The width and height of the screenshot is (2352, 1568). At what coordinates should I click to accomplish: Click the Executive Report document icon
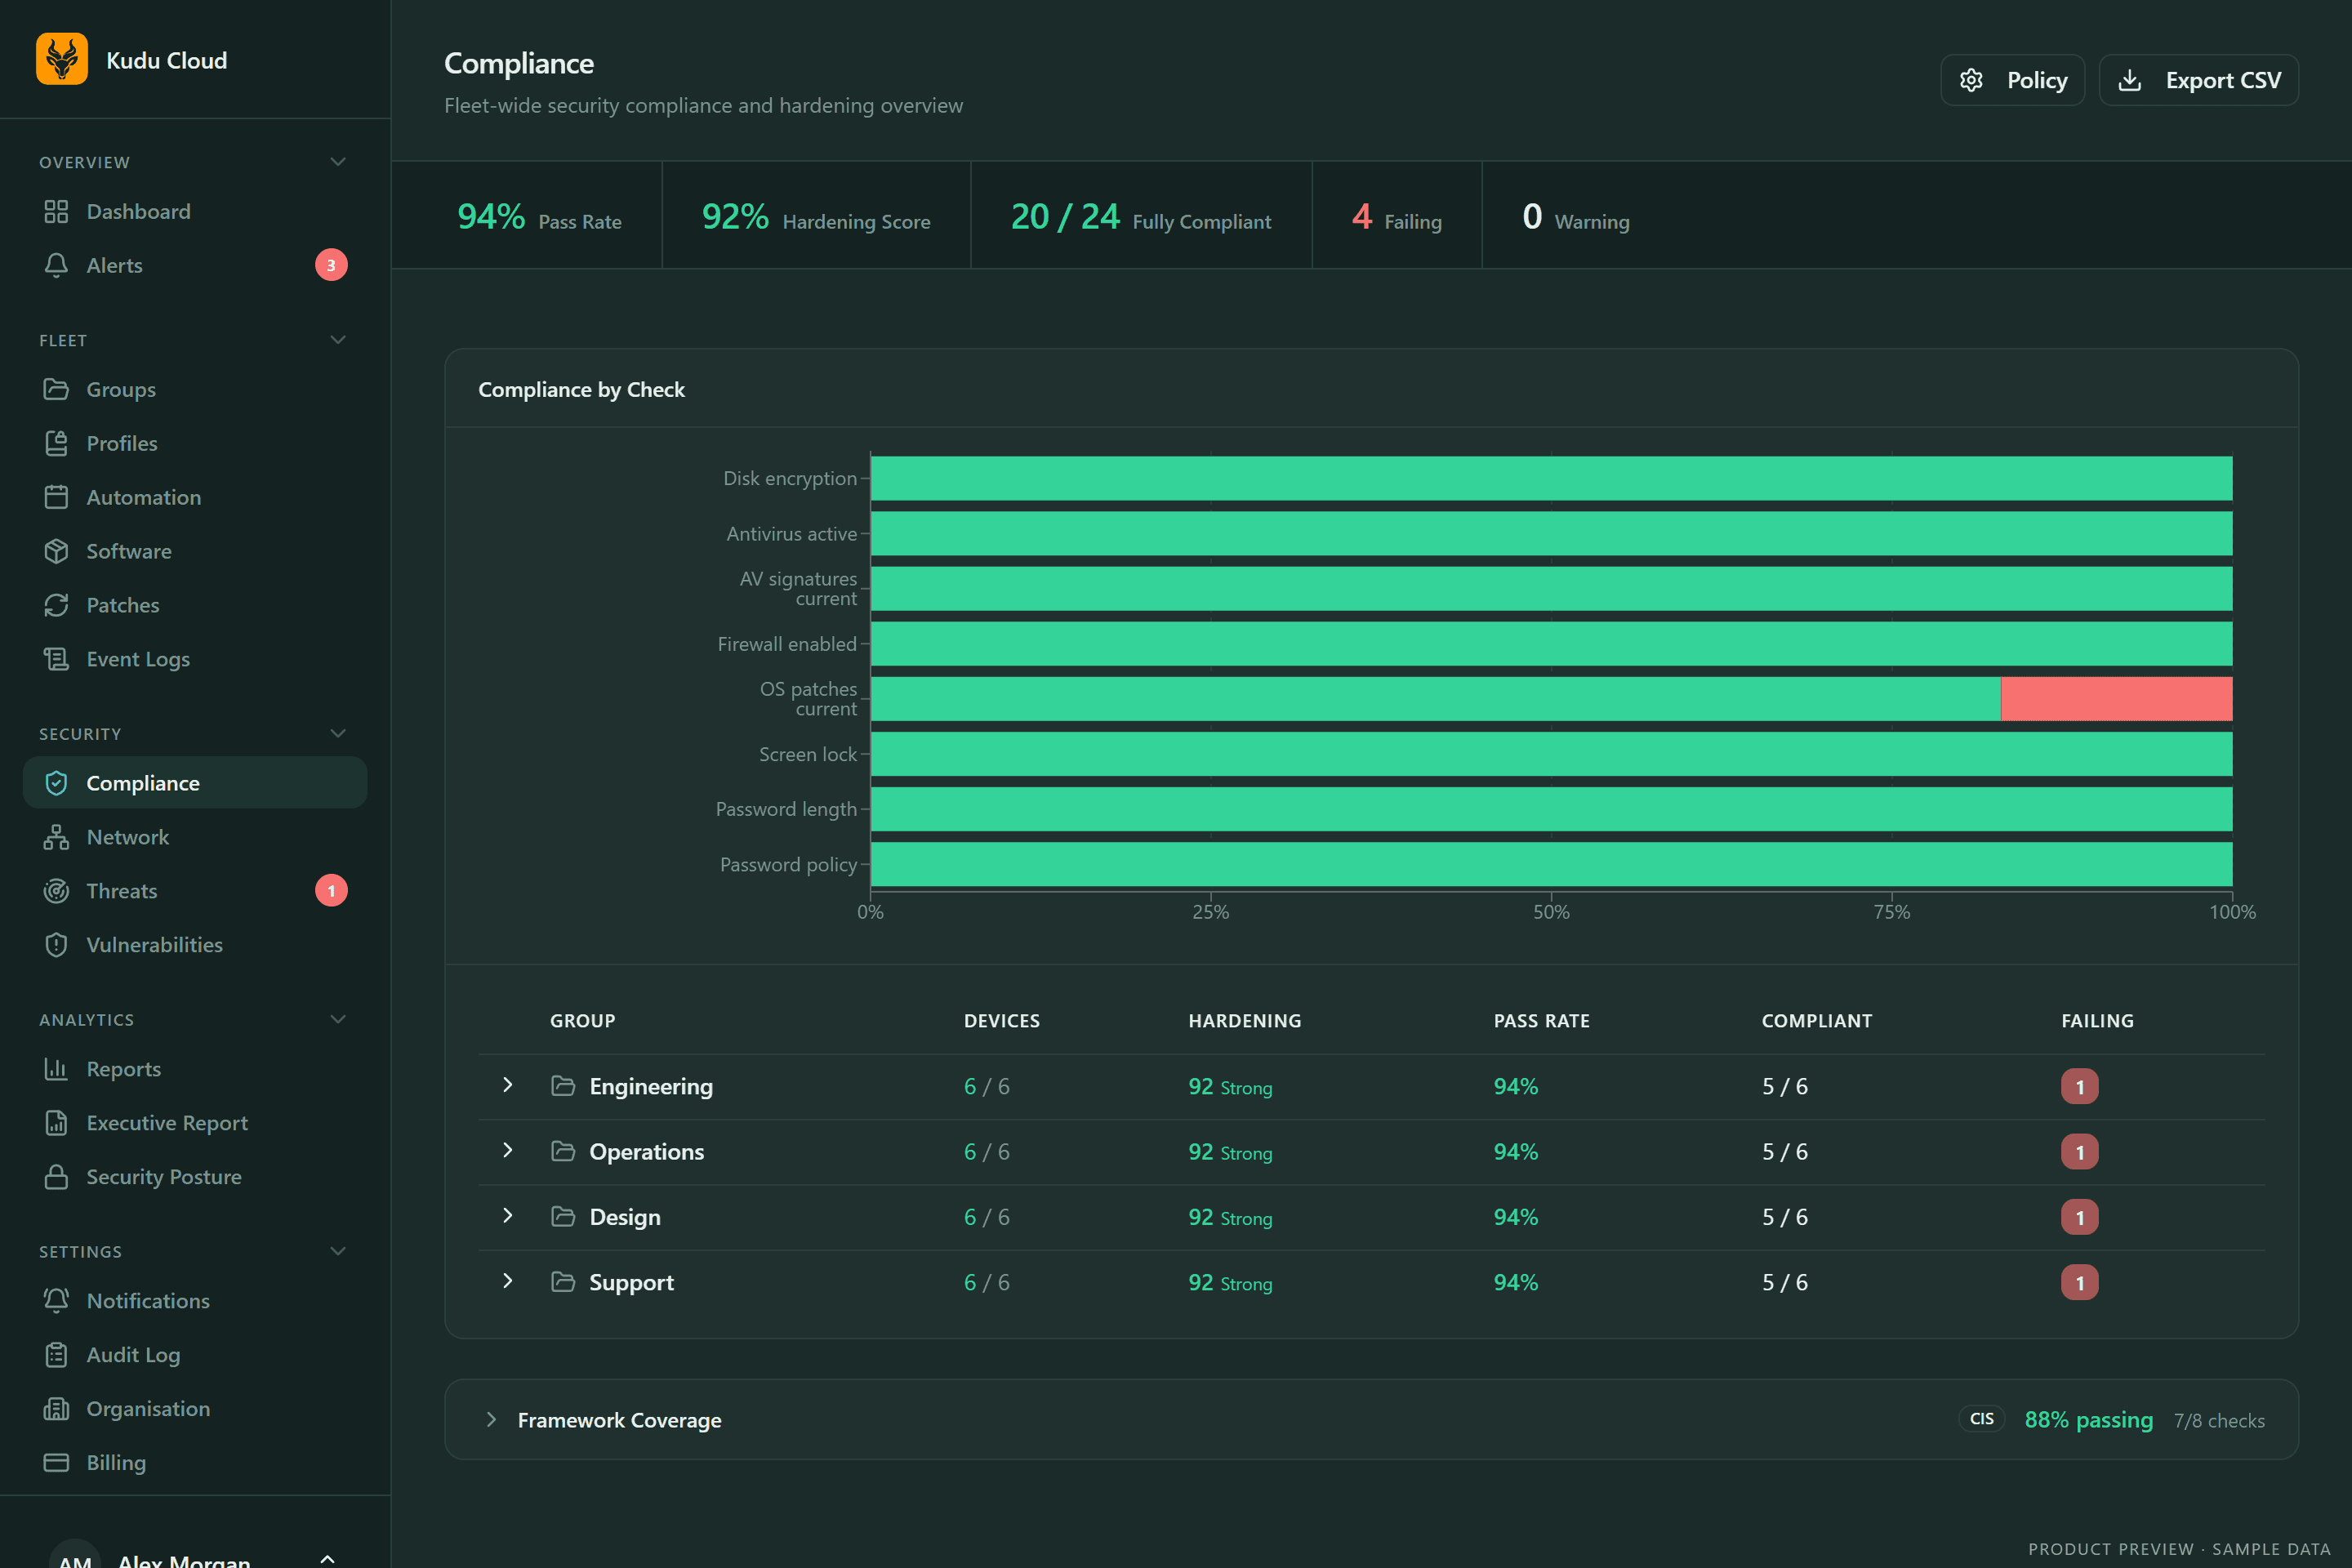point(56,1123)
